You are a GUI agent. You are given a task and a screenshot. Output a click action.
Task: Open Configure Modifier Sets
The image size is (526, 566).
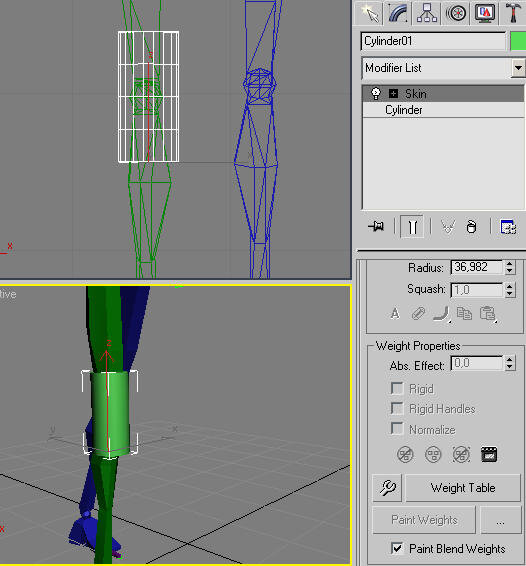508,227
